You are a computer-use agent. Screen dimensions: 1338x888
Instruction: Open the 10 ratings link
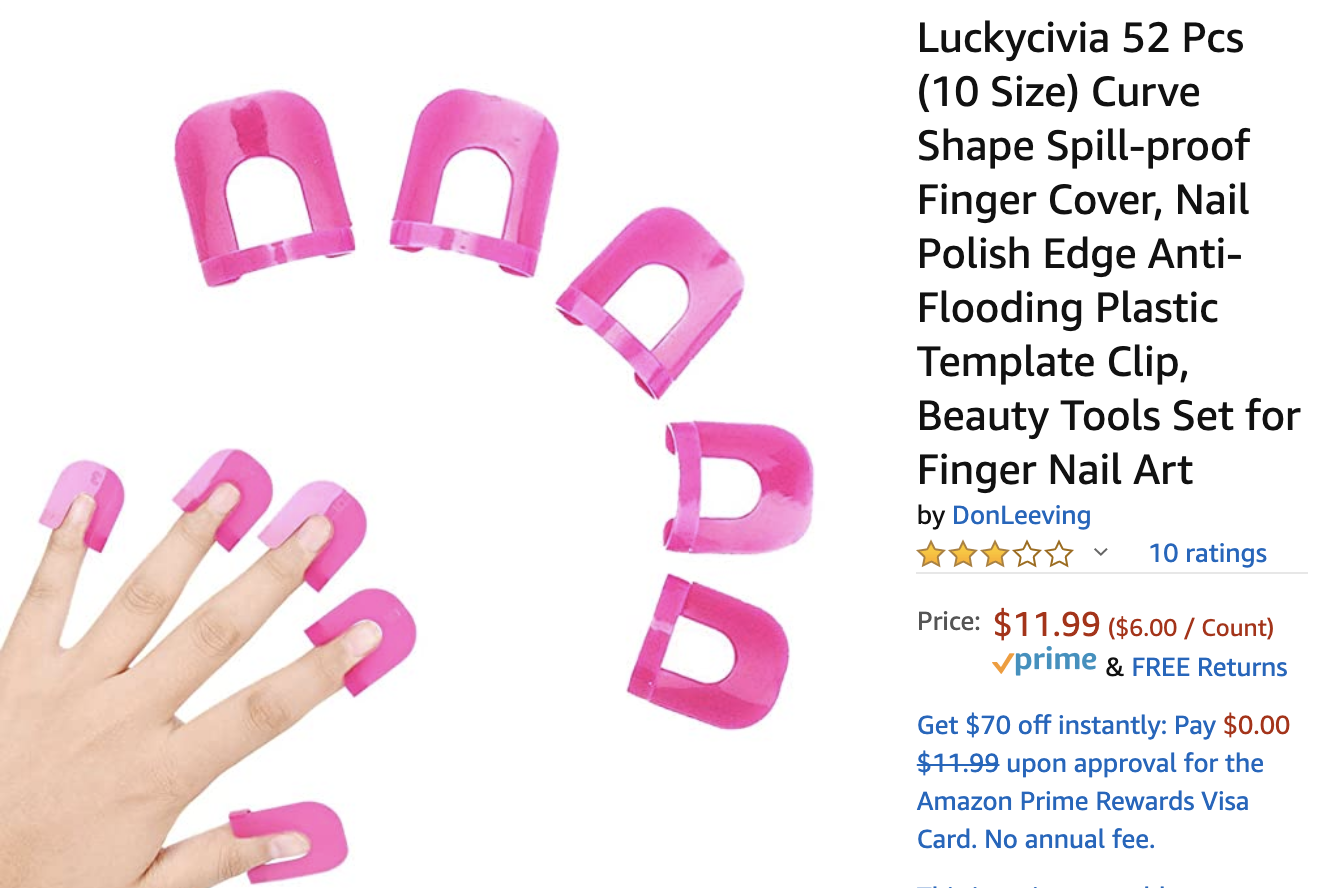[x=1207, y=553]
